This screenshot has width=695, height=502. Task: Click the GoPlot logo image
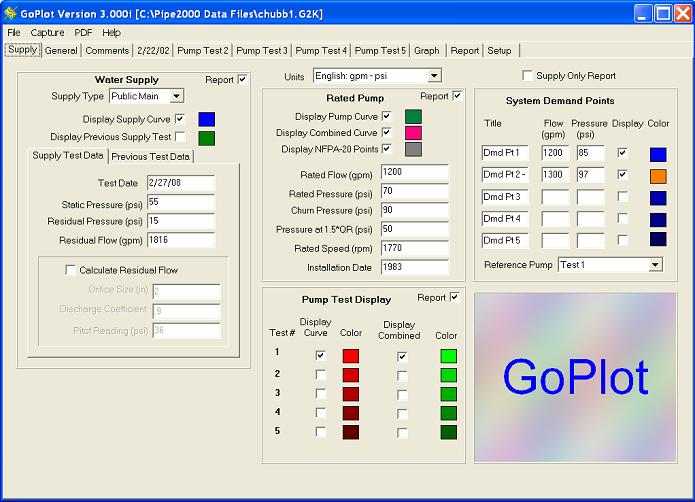pos(575,377)
